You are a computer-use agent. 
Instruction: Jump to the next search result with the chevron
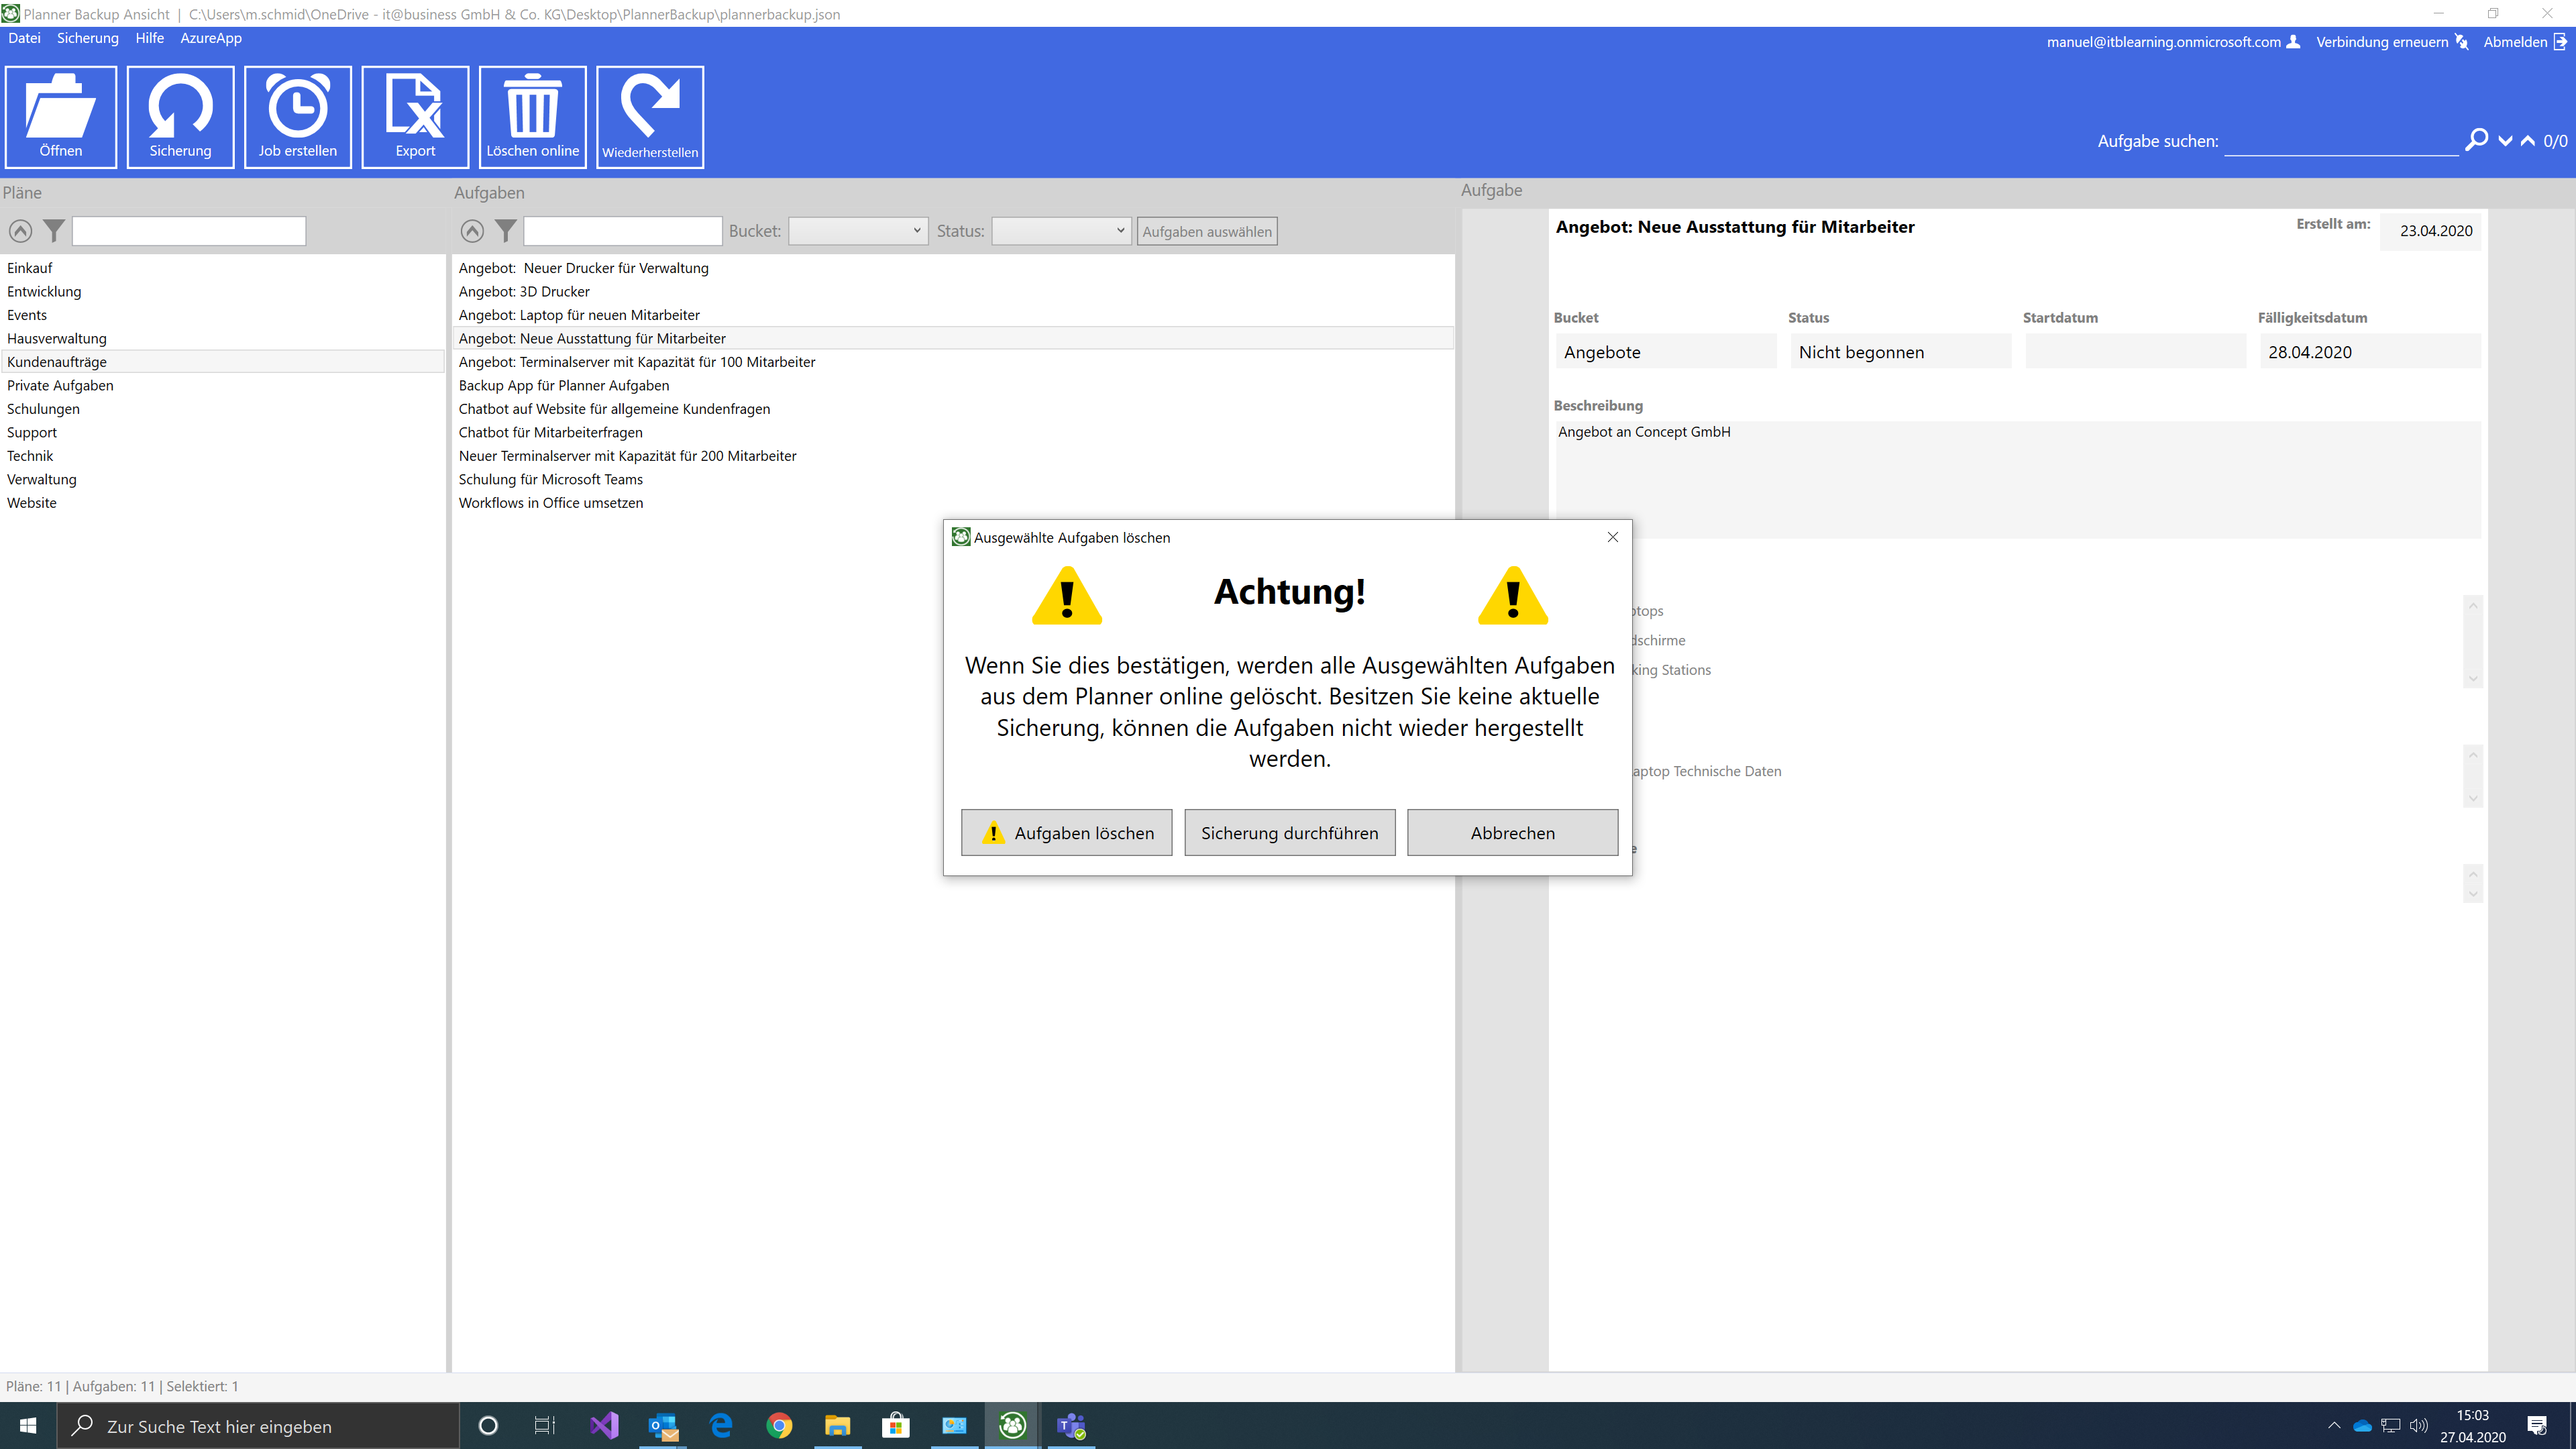2505,141
